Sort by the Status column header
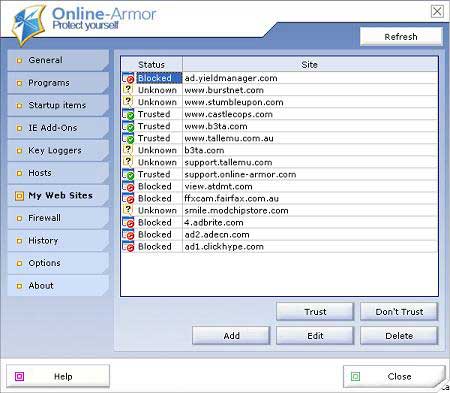The width and height of the screenshot is (450, 393). [152, 64]
